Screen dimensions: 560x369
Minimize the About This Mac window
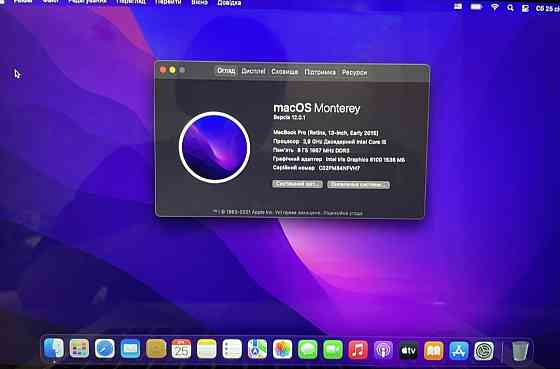click(x=172, y=70)
